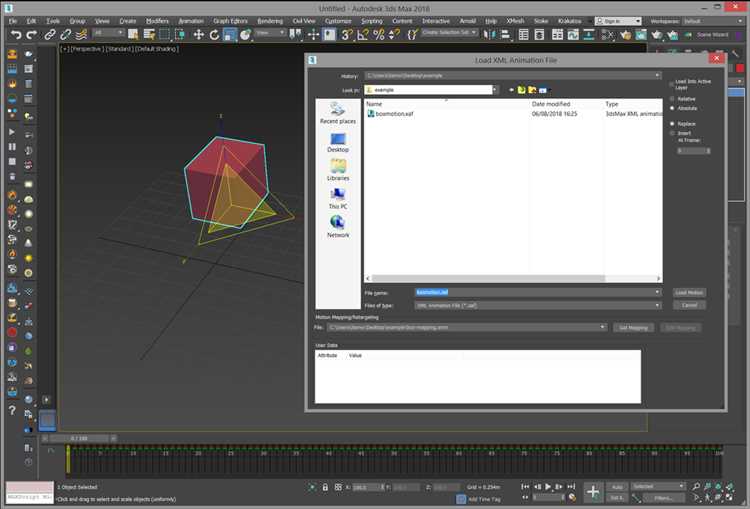
Task: Click the Undo arrow in main toolbar
Action: coord(16,34)
